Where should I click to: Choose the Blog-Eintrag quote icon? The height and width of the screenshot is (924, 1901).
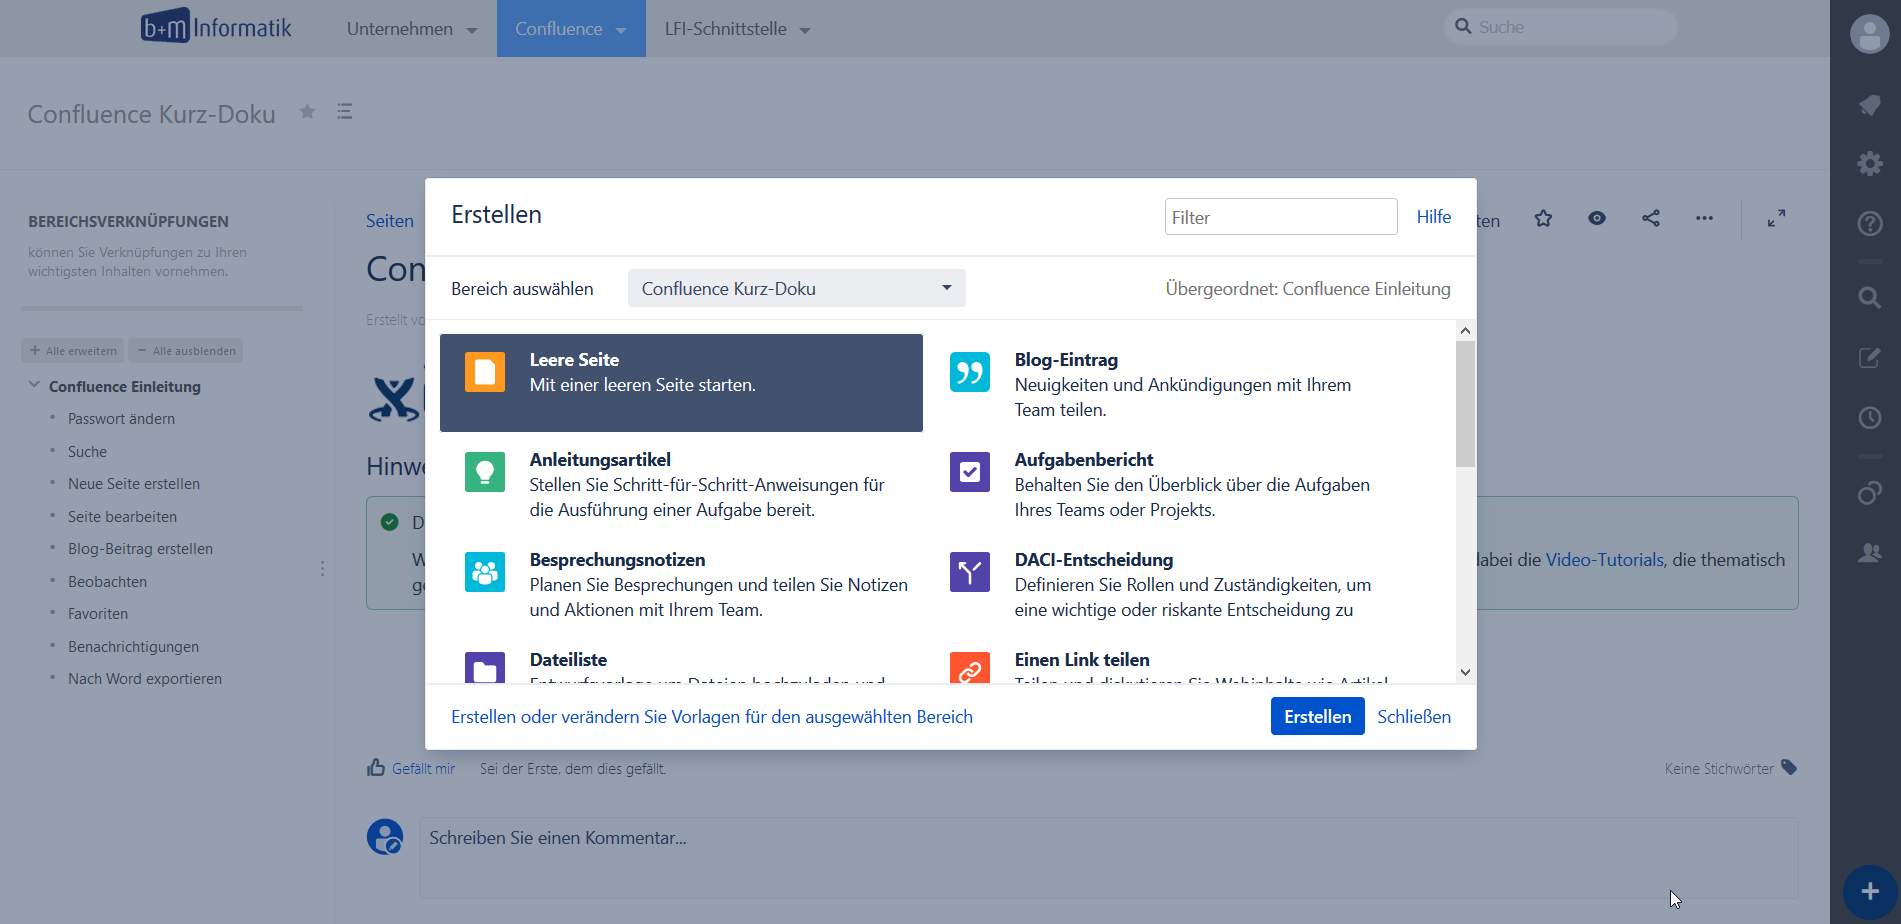point(970,372)
